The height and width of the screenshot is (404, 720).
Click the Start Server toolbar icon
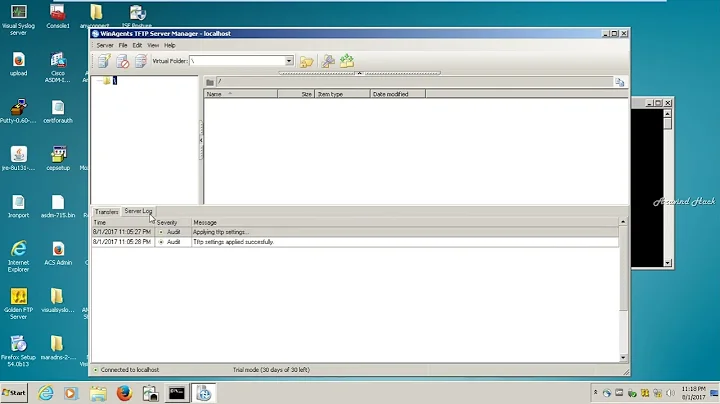(104, 61)
